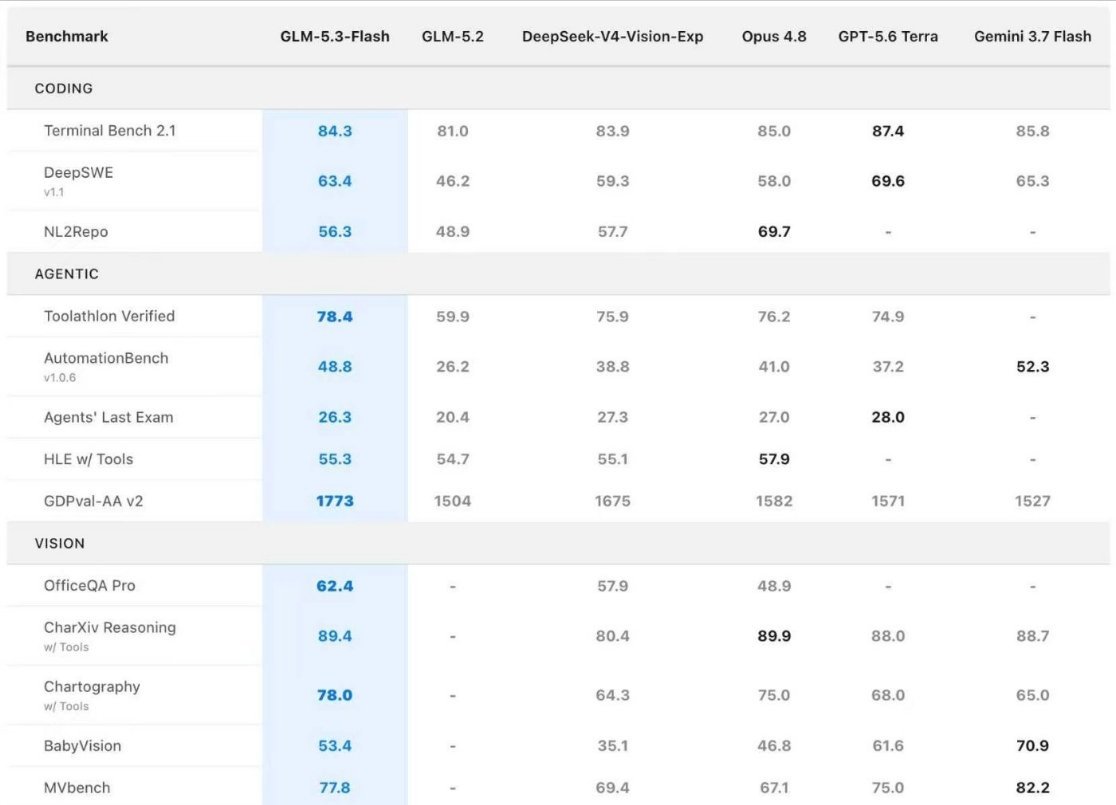Select the 81.0 GLM-5.2 Terminal Bench score
This screenshot has width=1116, height=805.
pos(453,131)
